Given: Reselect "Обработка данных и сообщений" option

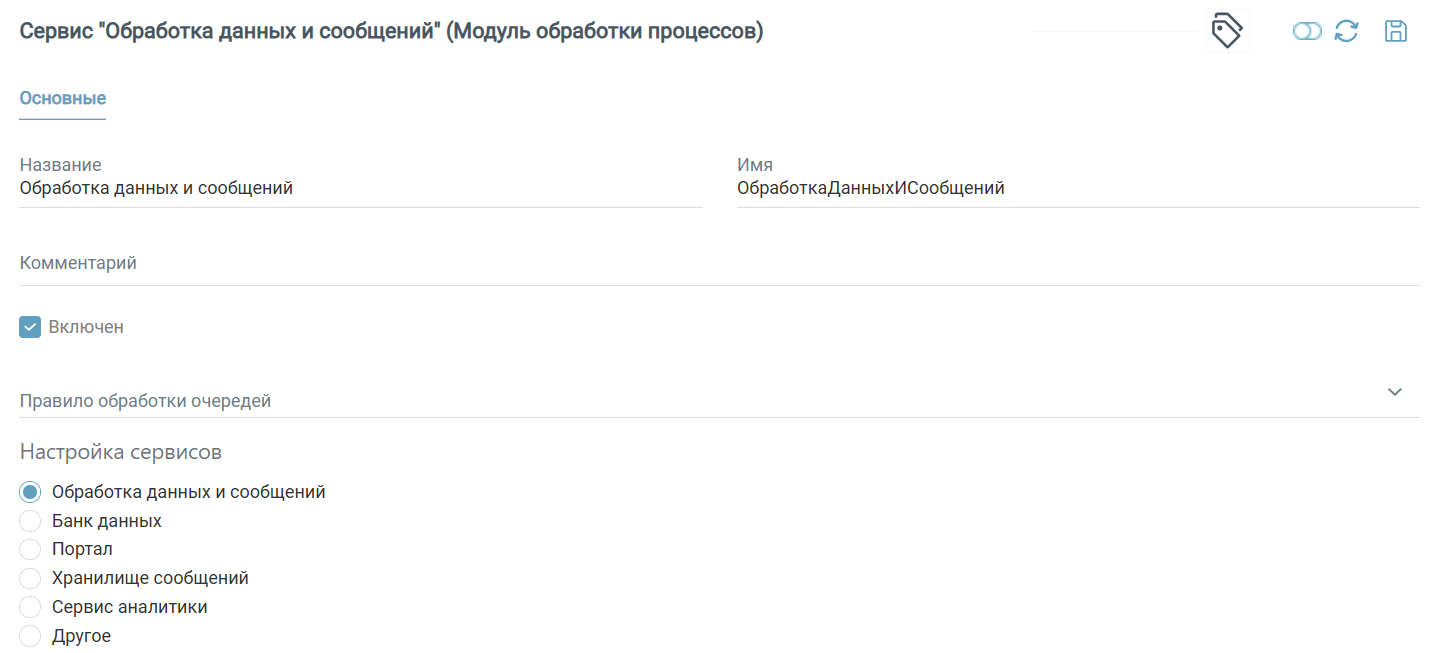Looking at the screenshot, I should point(29,491).
